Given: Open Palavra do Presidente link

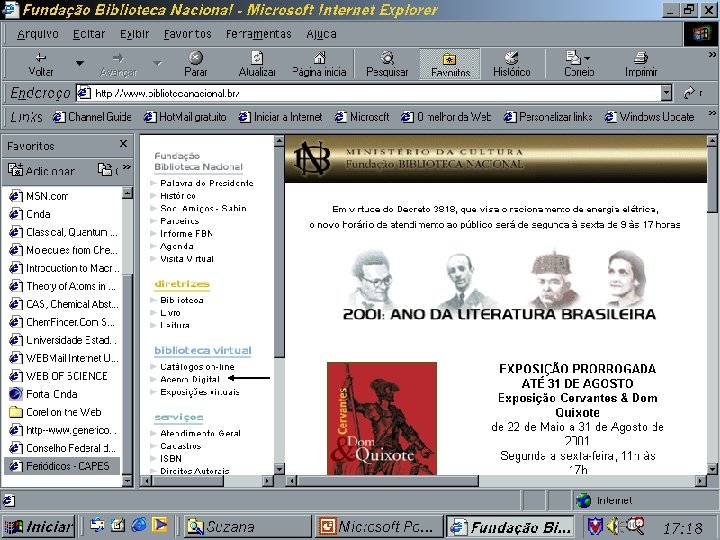Looking at the screenshot, I should [207, 183].
